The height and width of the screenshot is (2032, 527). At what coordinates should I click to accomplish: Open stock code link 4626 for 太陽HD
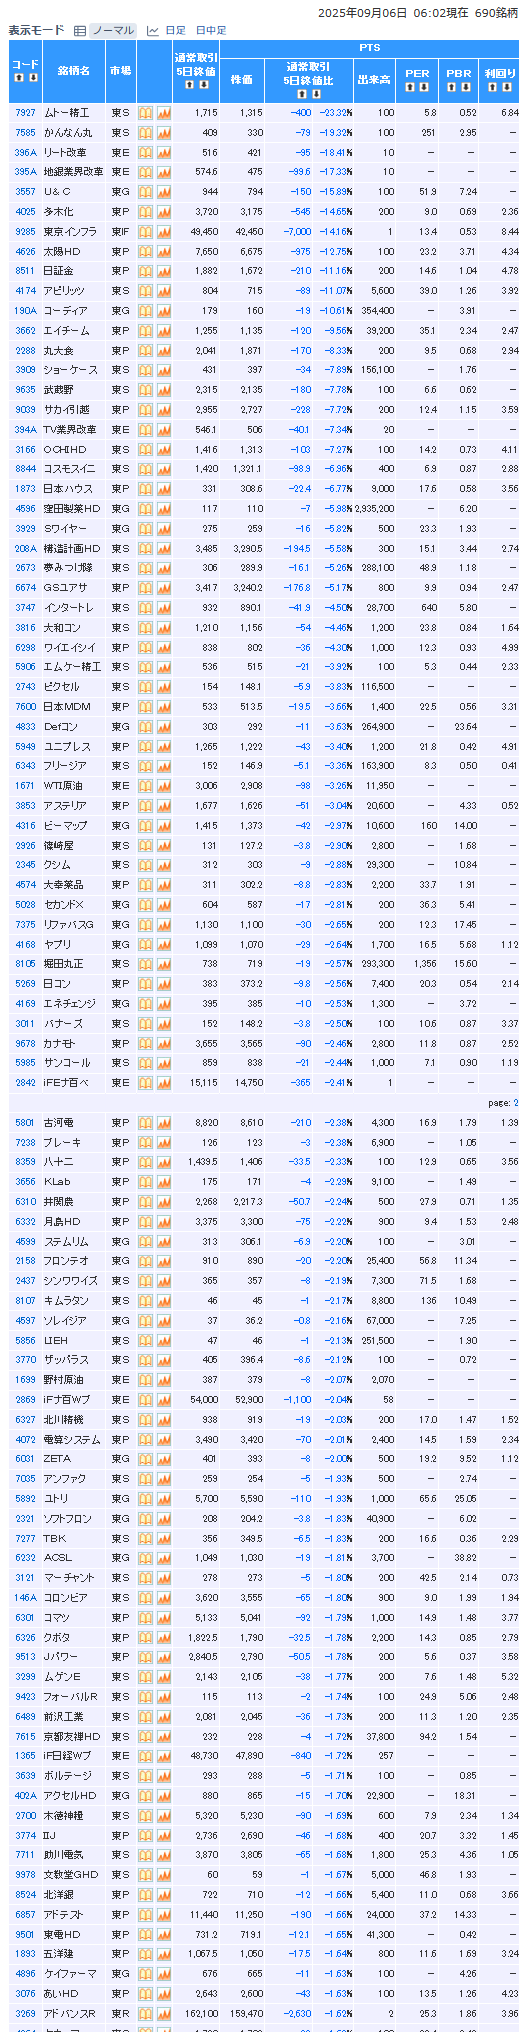tap(26, 252)
